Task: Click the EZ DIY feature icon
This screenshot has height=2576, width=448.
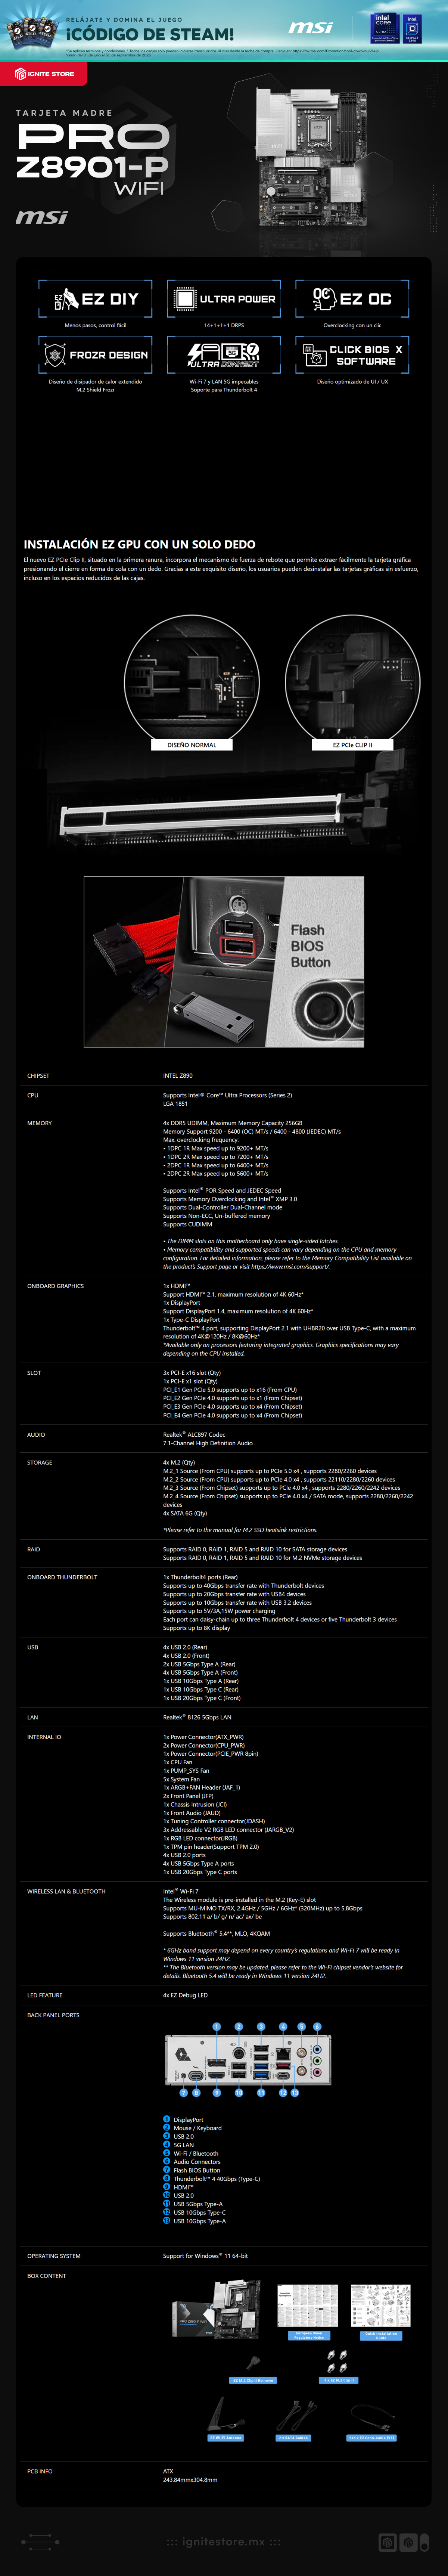Action: [95, 298]
